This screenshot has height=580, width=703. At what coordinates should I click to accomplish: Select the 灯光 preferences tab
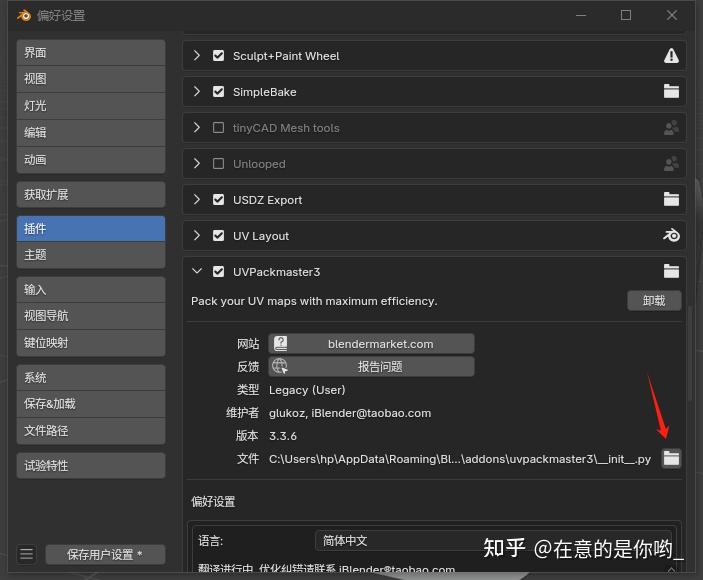coord(91,106)
